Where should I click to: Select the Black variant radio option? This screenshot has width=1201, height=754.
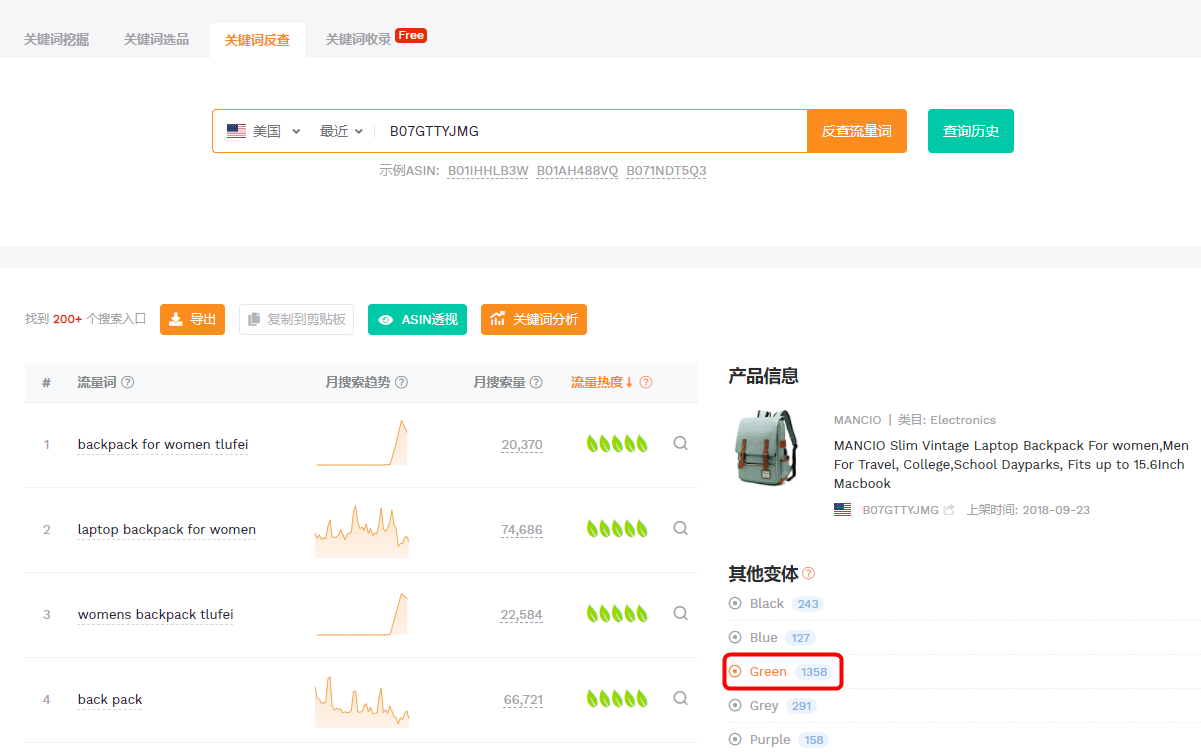[x=735, y=603]
